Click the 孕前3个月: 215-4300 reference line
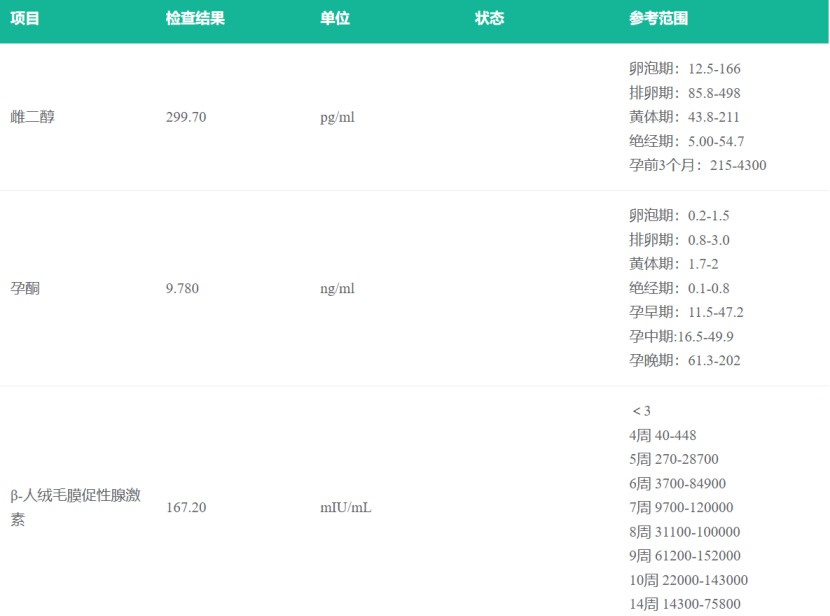Screen dimensions: 830x616 (697, 165)
